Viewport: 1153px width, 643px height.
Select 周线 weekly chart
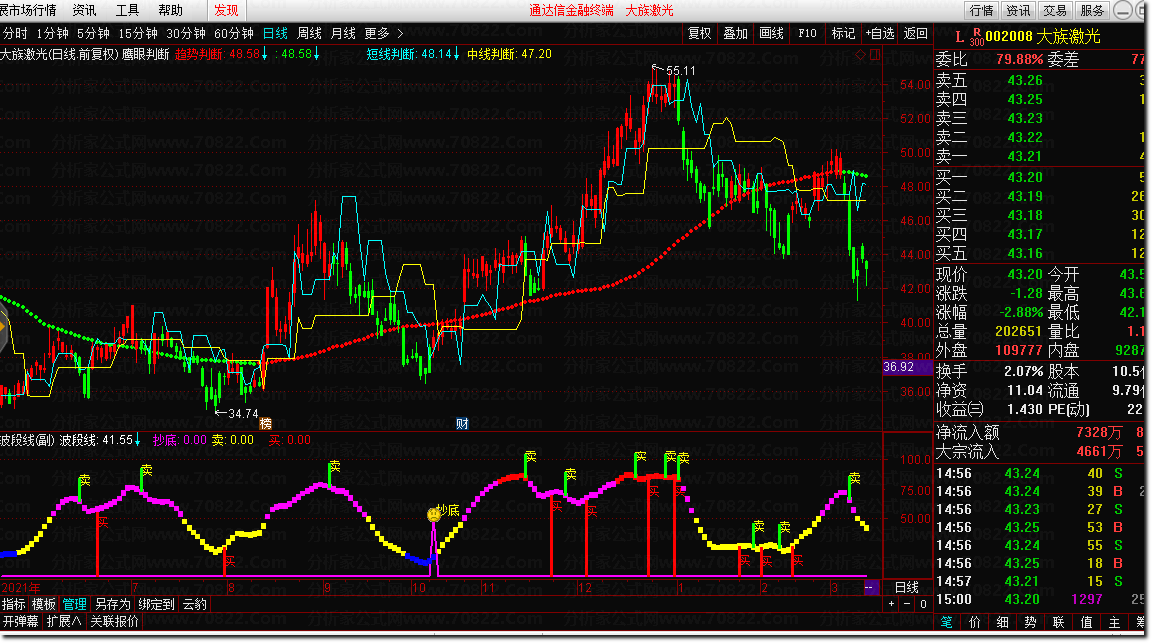tap(310, 34)
